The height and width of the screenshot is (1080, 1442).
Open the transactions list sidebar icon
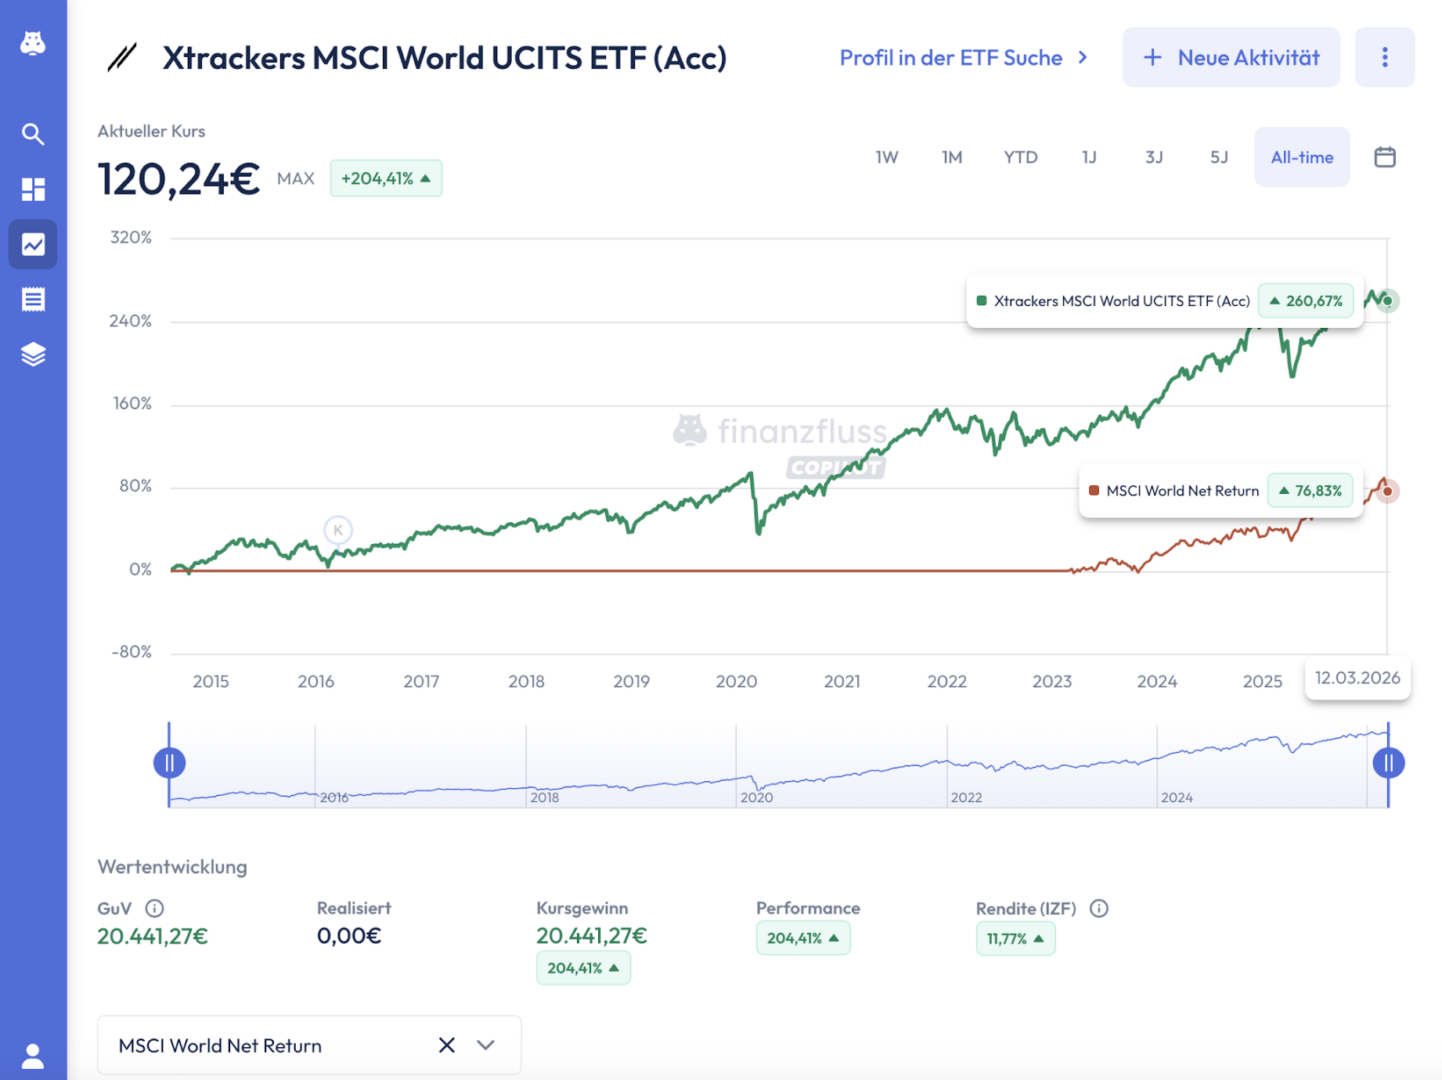33,299
